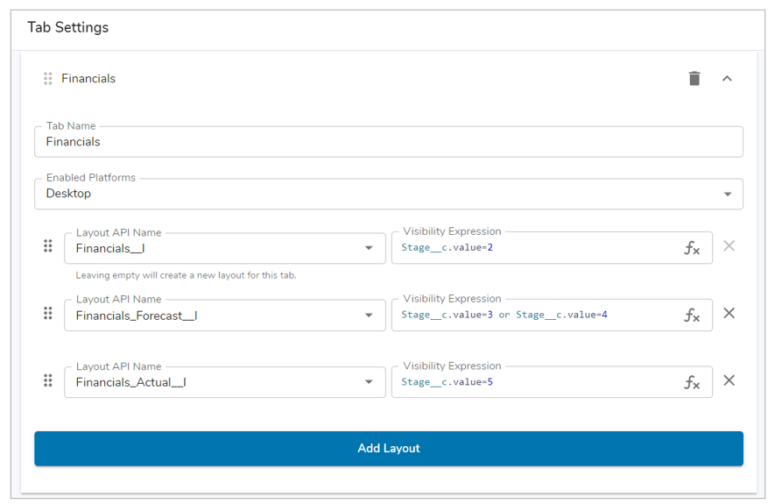This screenshot has width=768, height=504.
Task: Edit the Tab Name field
Action: 388,142
